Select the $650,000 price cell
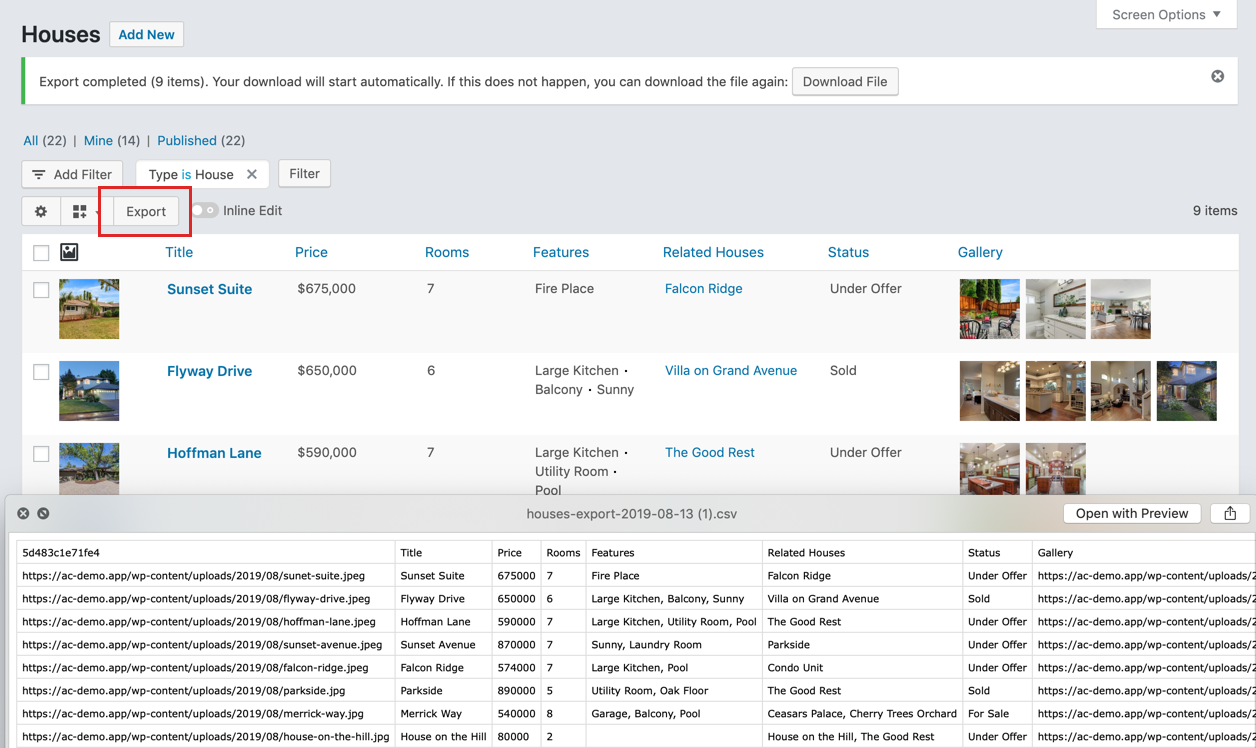This screenshot has height=748, width=1256. click(x=327, y=370)
